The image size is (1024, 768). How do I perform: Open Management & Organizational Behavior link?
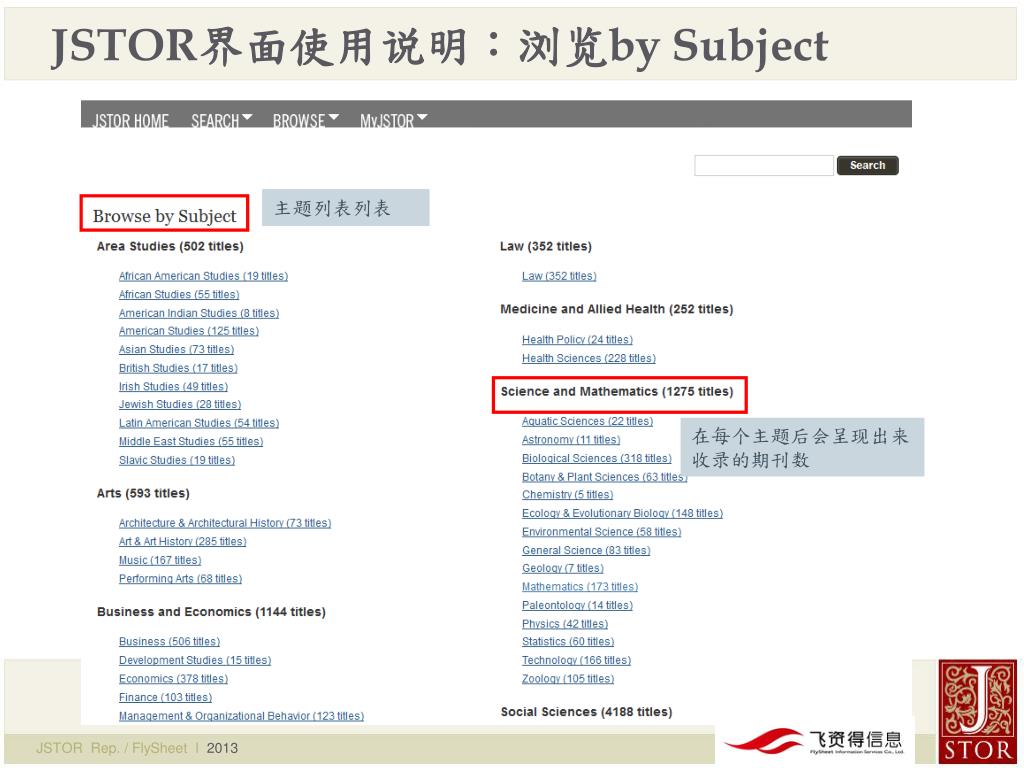click(x=241, y=716)
